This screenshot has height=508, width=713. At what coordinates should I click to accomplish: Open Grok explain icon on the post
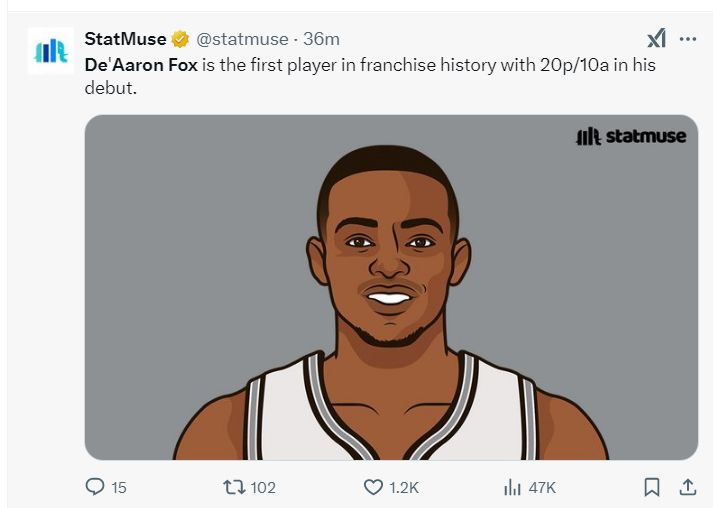coord(656,39)
